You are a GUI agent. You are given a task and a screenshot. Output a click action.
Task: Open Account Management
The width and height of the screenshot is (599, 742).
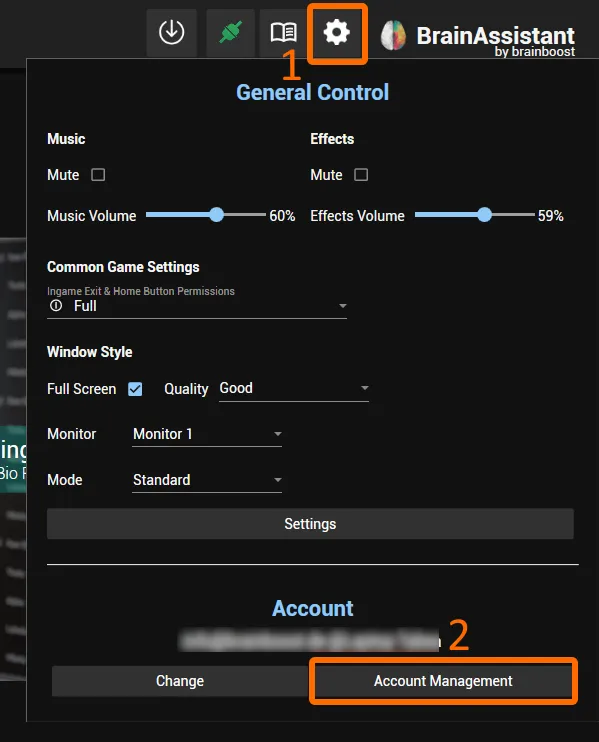coord(443,681)
